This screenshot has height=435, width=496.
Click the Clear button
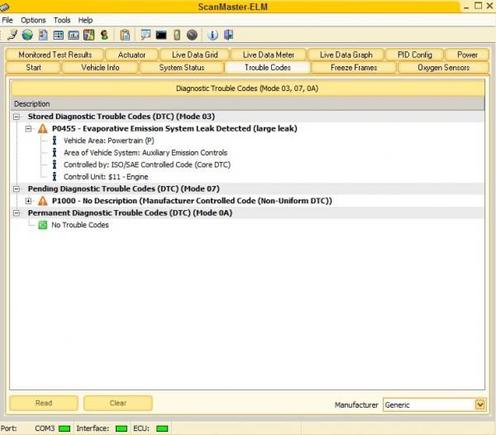[x=118, y=403]
